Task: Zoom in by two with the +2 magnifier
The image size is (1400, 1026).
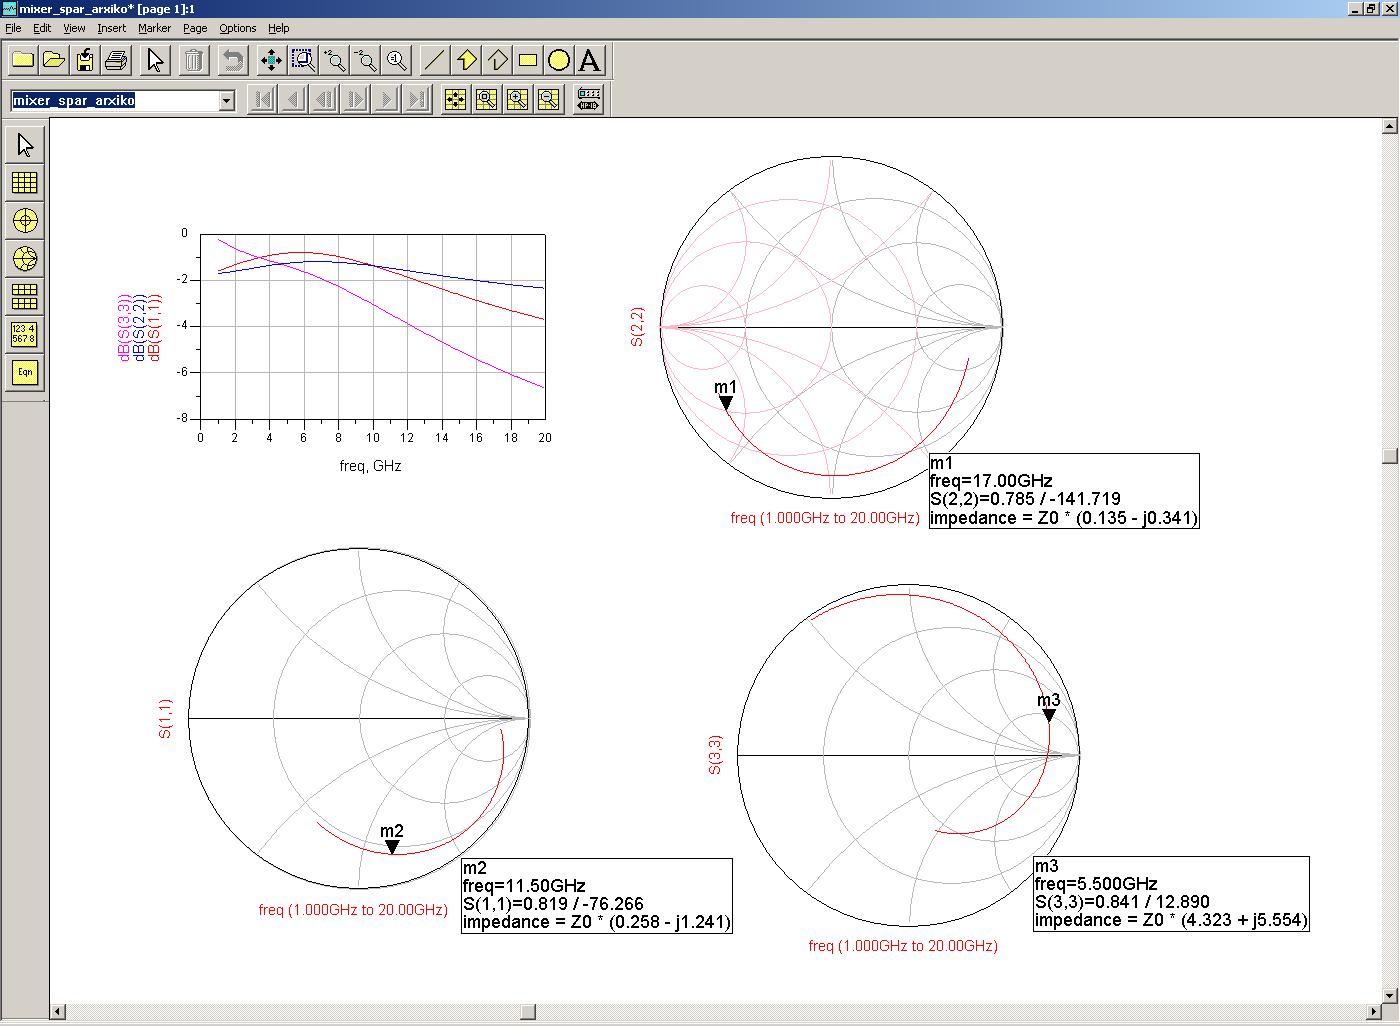Action: pyautogui.click(x=334, y=60)
